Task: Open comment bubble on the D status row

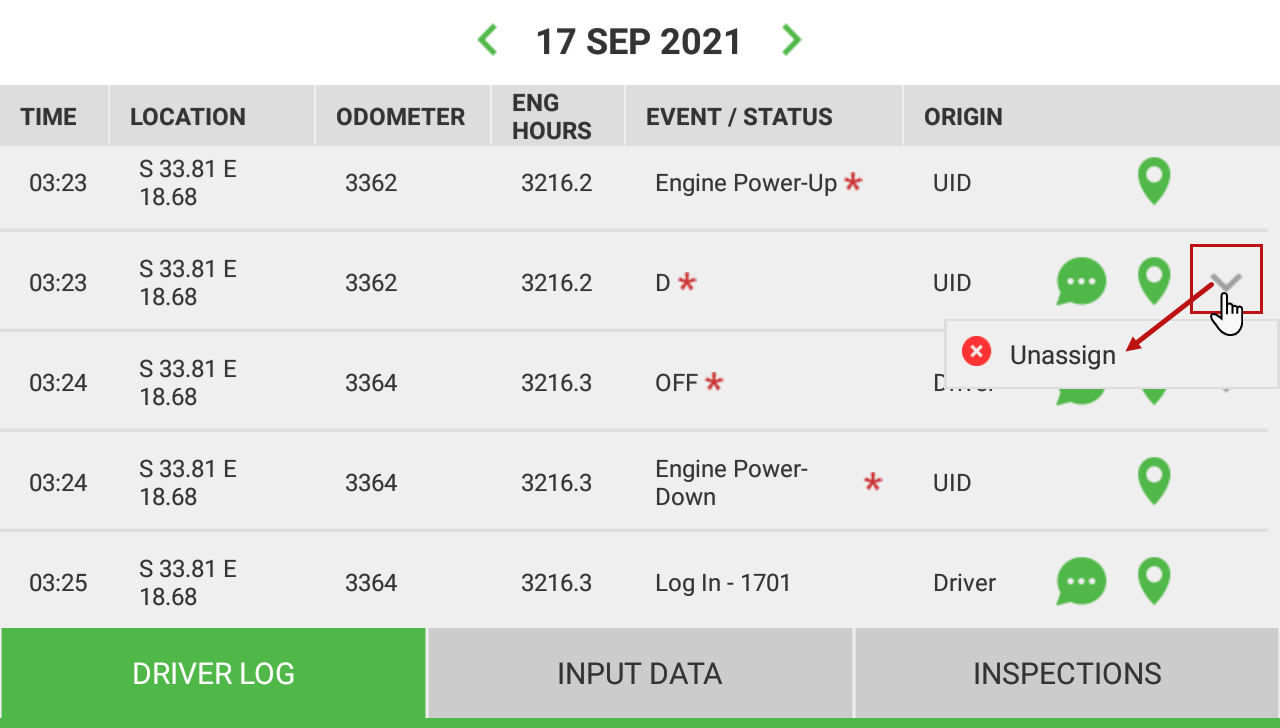Action: 1081,282
